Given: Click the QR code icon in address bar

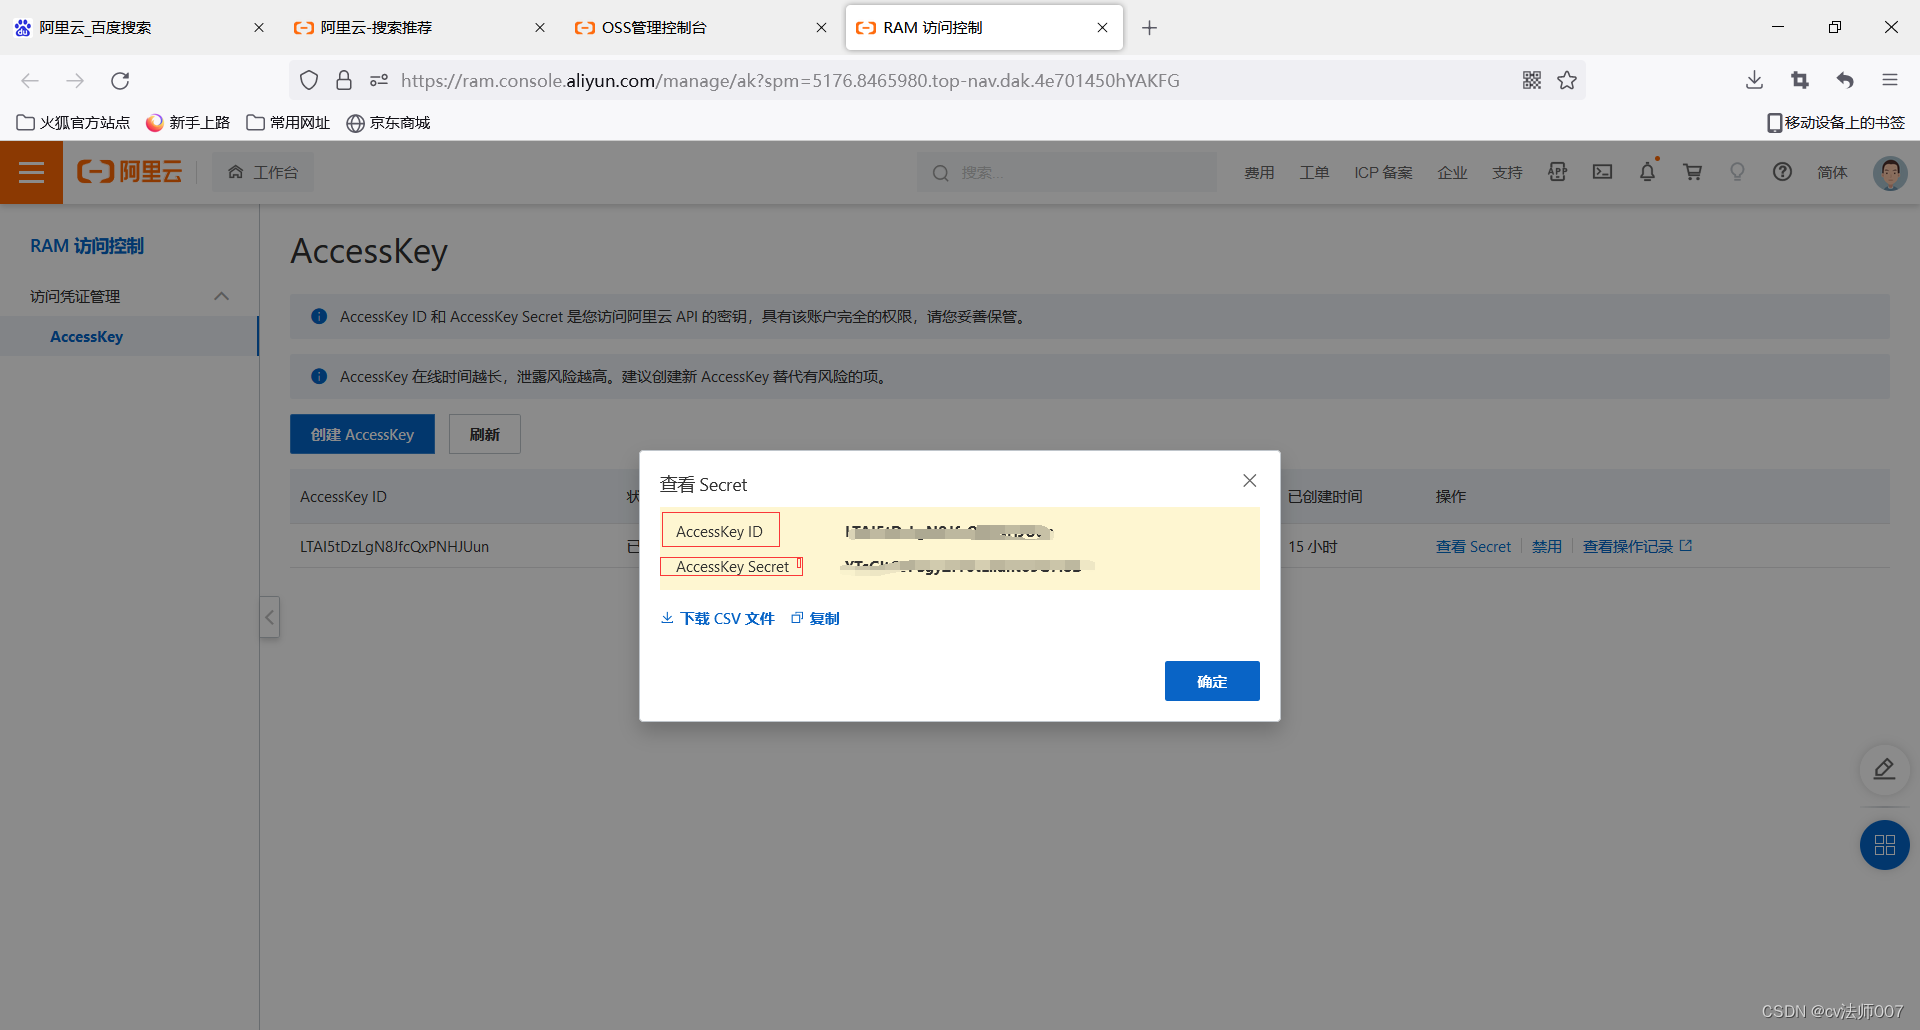Looking at the screenshot, I should pos(1531,81).
